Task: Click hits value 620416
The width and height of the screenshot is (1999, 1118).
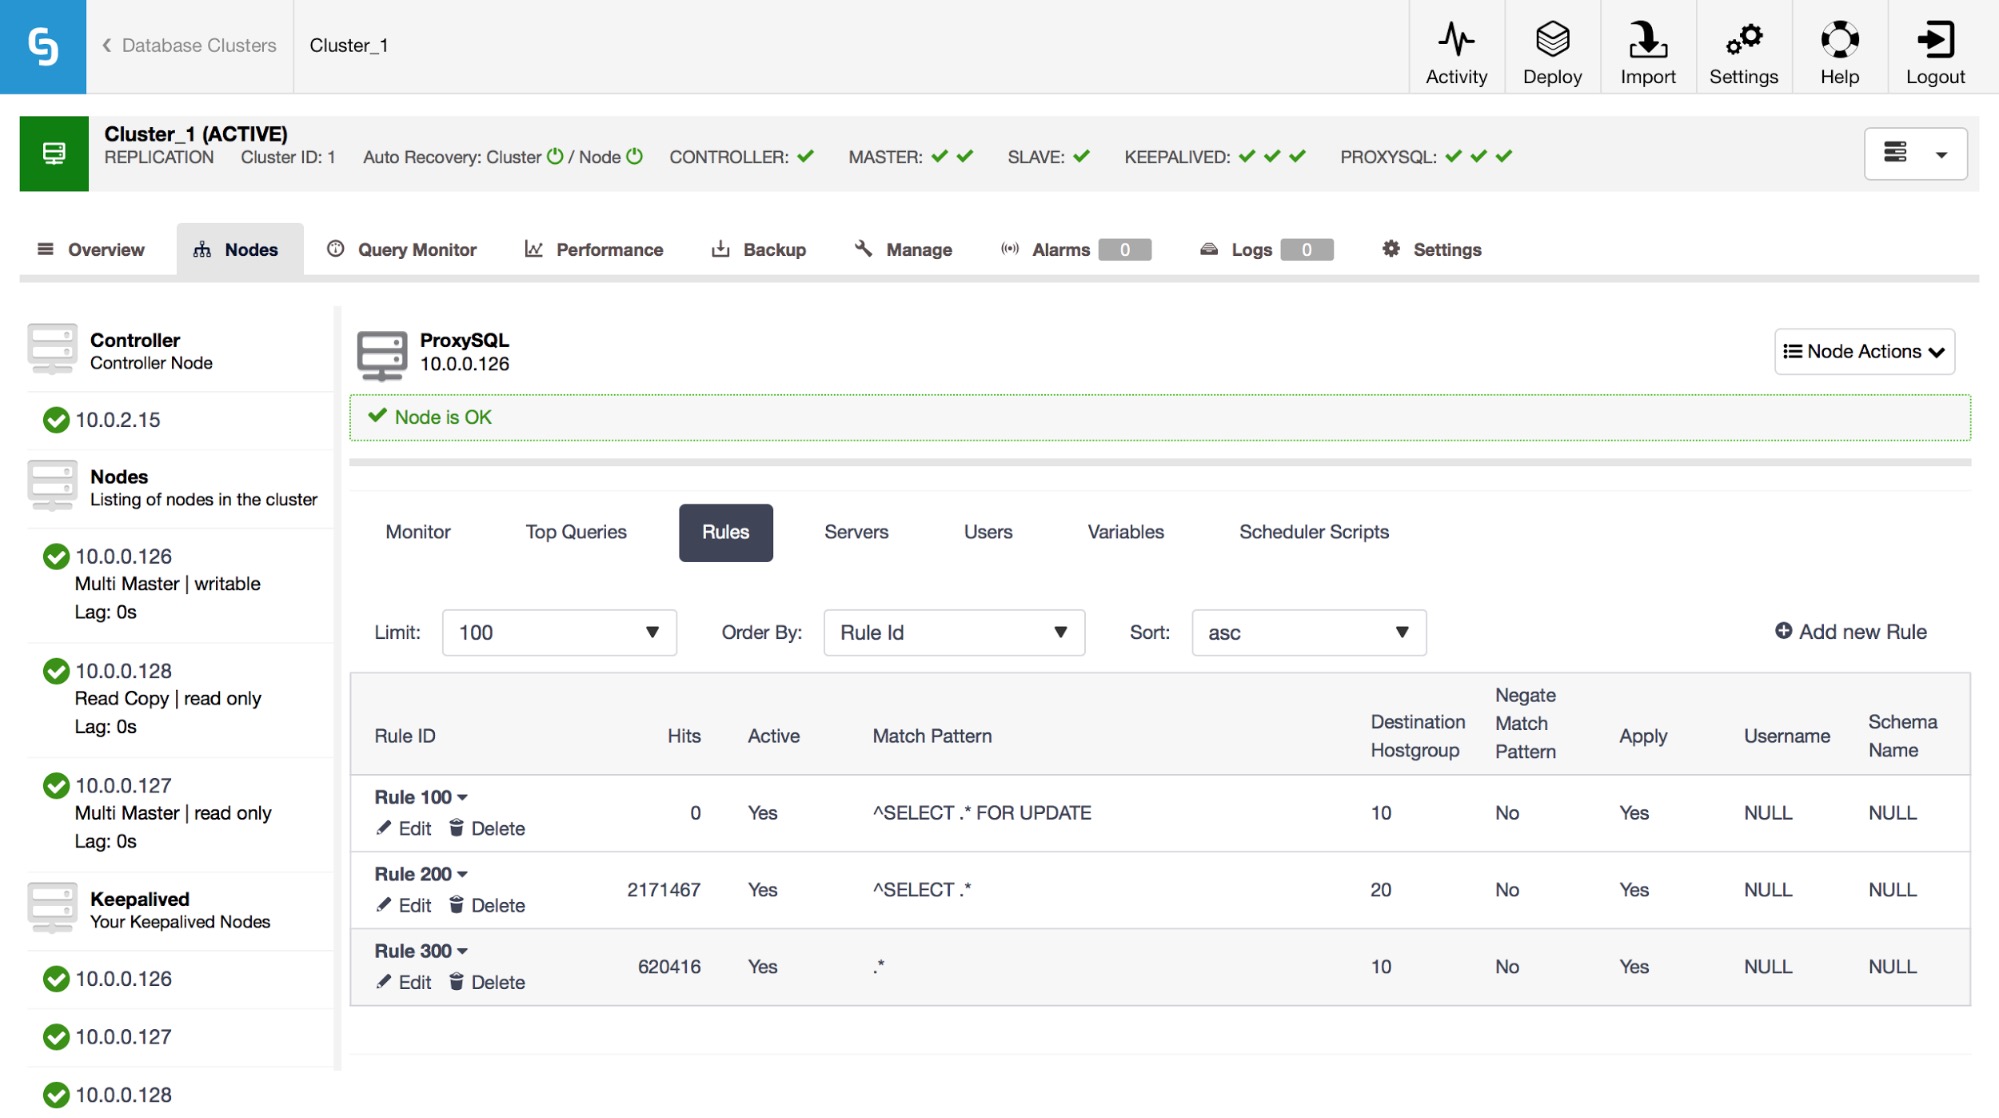Action: point(669,967)
